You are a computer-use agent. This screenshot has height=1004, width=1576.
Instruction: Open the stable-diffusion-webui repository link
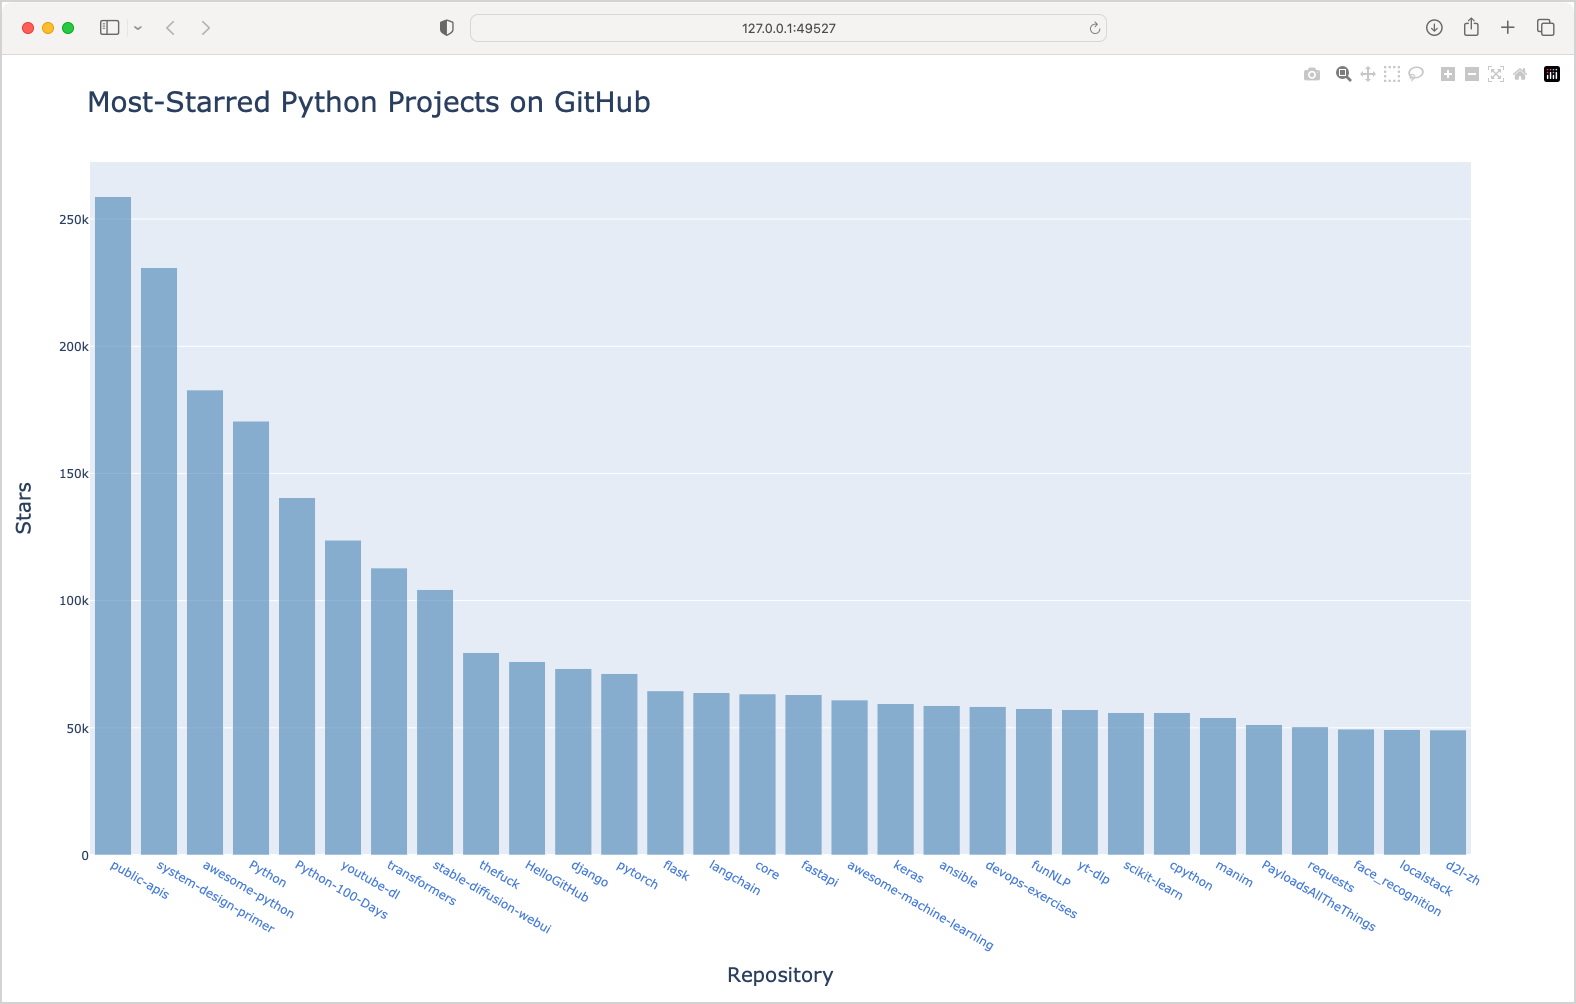point(492,897)
